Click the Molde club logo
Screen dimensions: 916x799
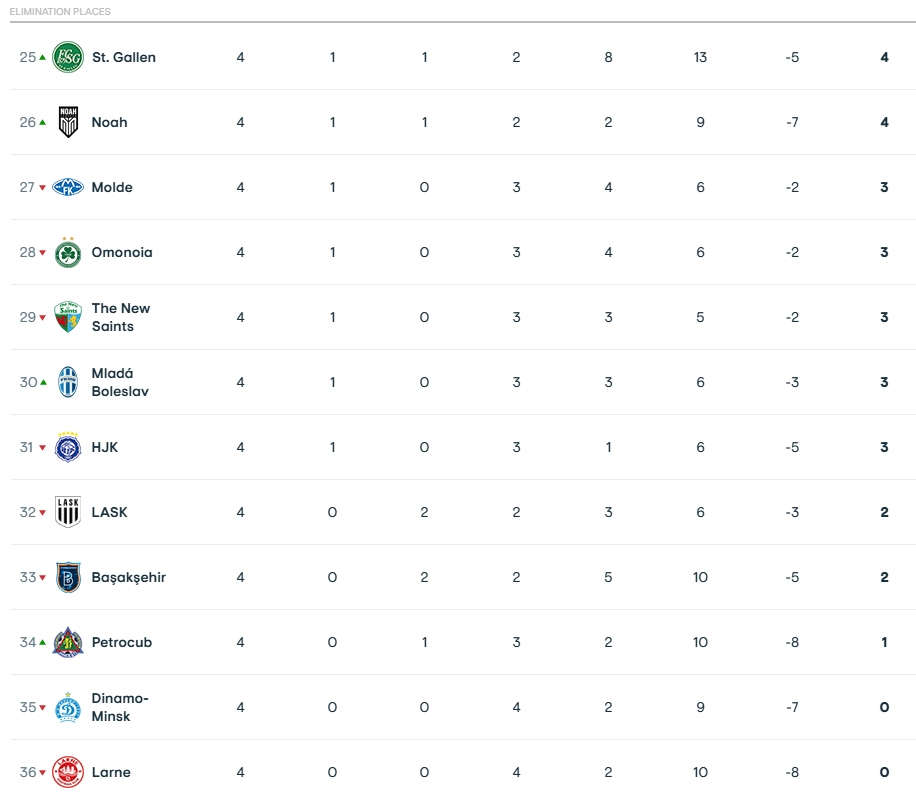68,187
